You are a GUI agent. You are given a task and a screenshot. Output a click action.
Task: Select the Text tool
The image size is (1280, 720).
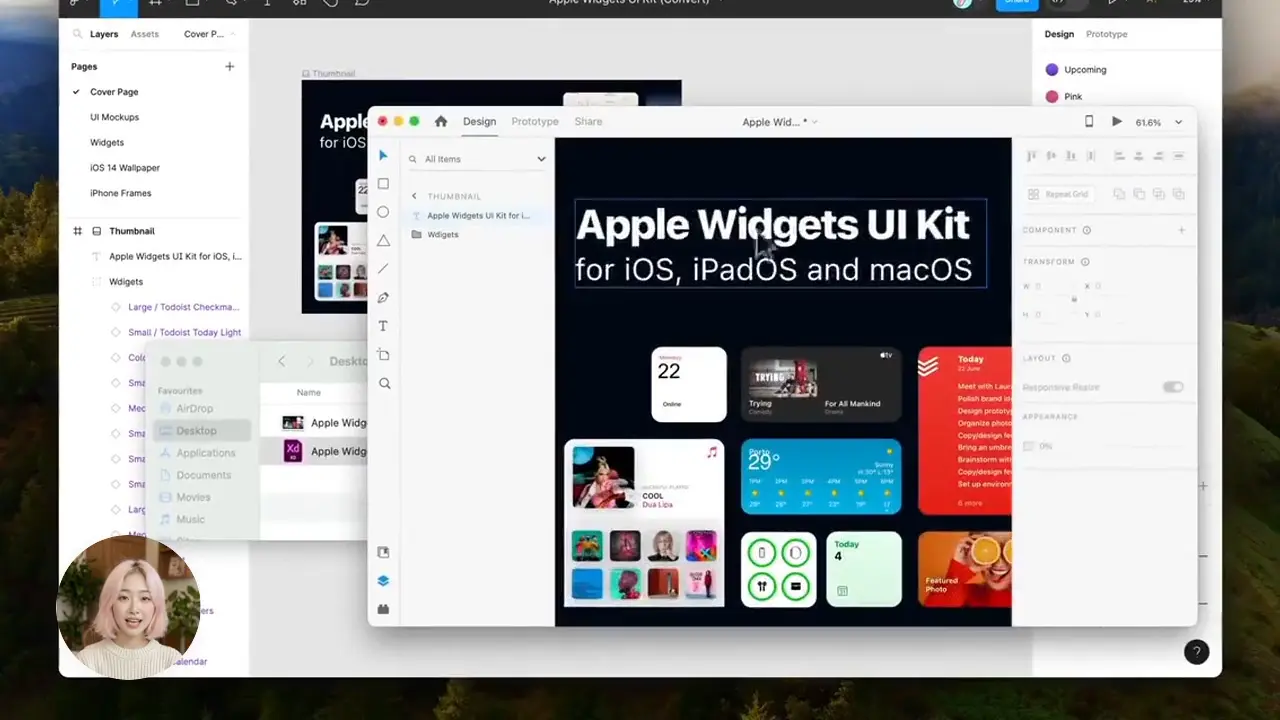coord(383,325)
